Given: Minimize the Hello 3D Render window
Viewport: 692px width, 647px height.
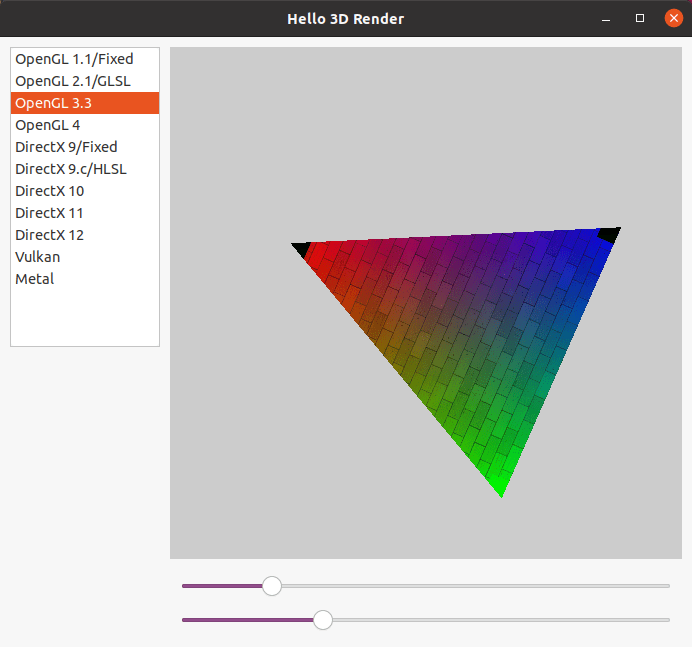Looking at the screenshot, I should 606,19.
